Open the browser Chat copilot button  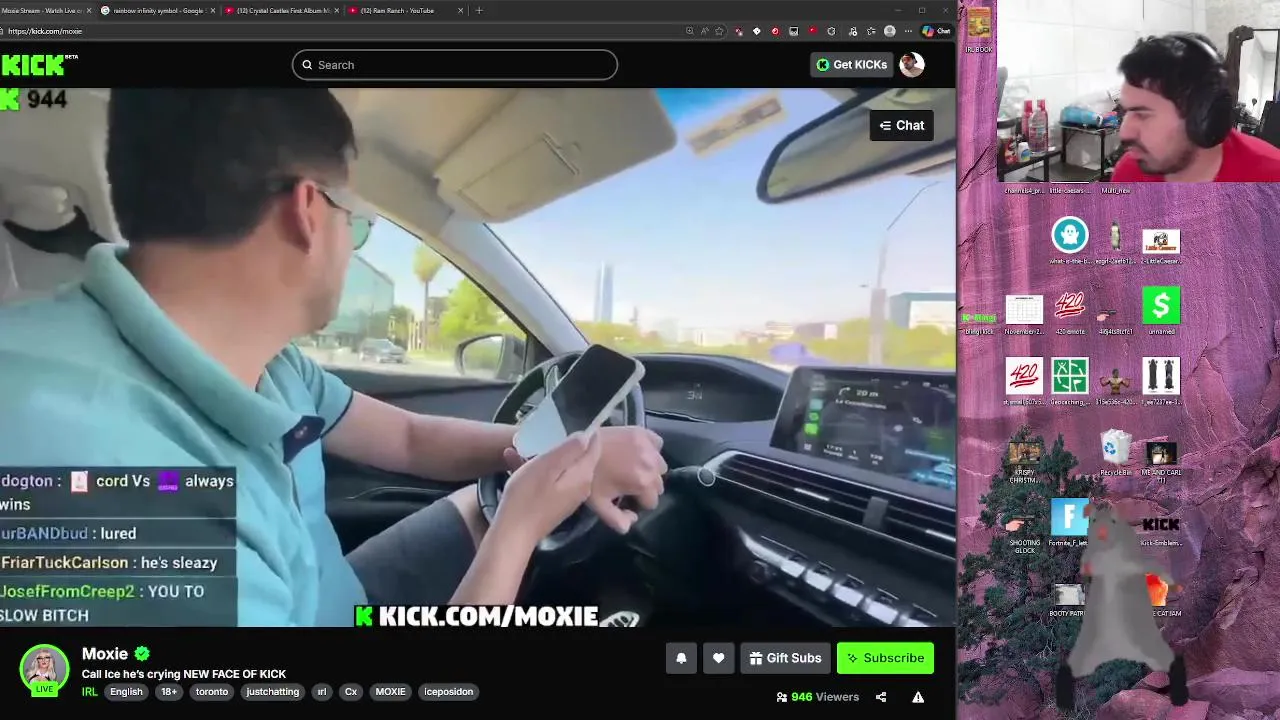click(936, 31)
